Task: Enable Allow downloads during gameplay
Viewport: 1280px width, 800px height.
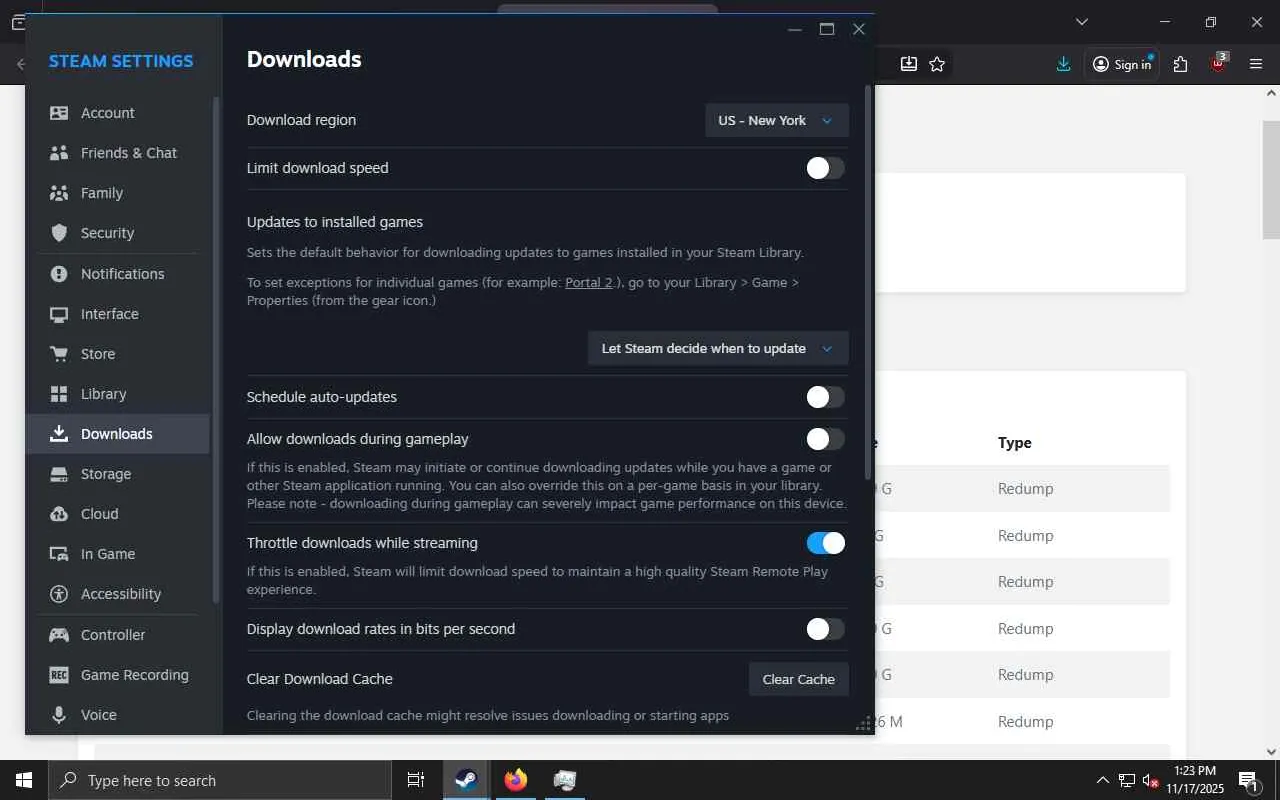Action: click(825, 439)
